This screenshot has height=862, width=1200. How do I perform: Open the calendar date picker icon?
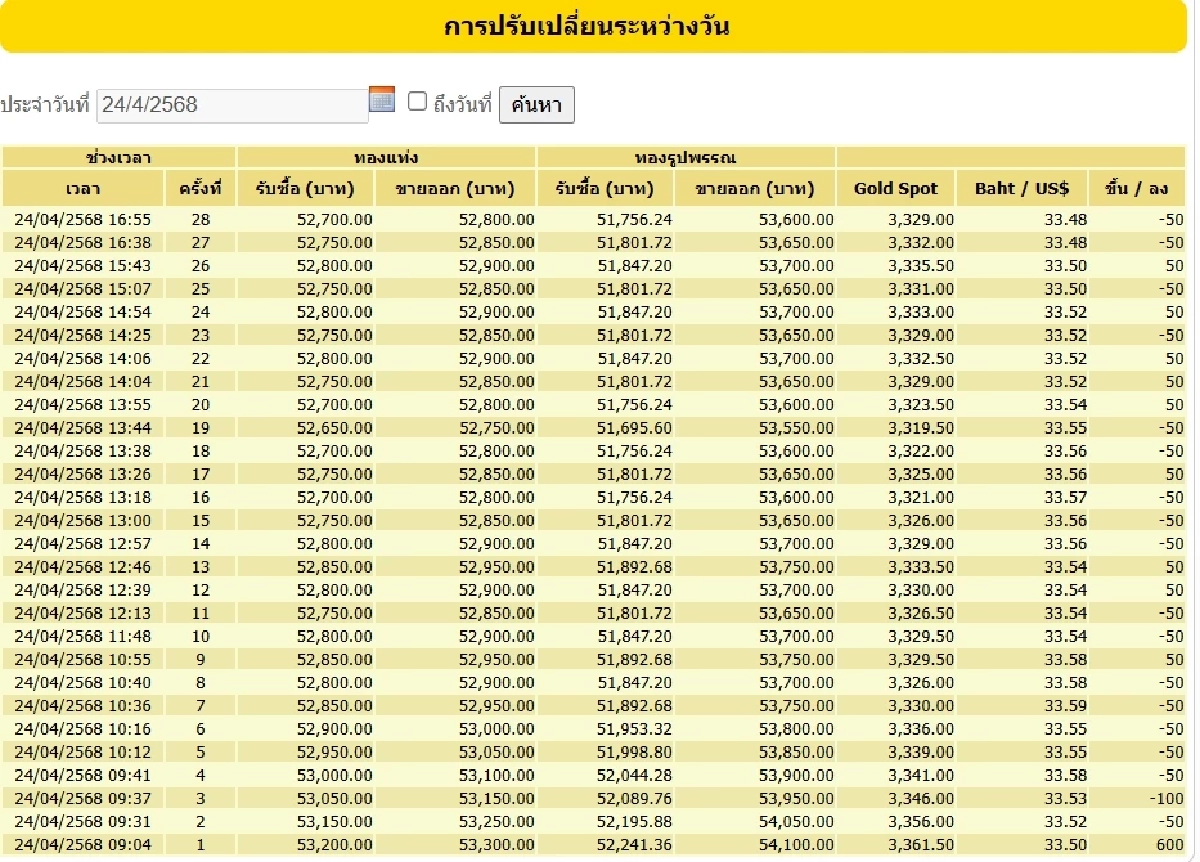click(x=382, y=99)
